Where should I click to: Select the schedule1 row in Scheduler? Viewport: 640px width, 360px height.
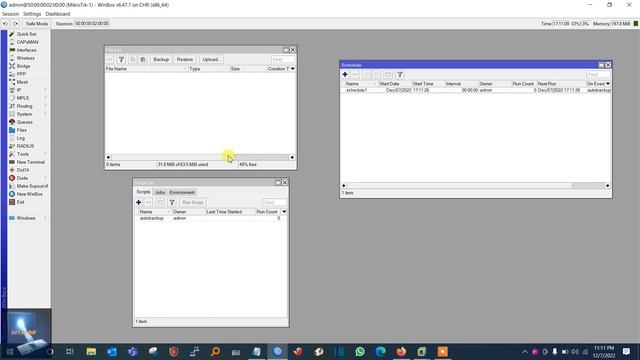click(476, 90)
